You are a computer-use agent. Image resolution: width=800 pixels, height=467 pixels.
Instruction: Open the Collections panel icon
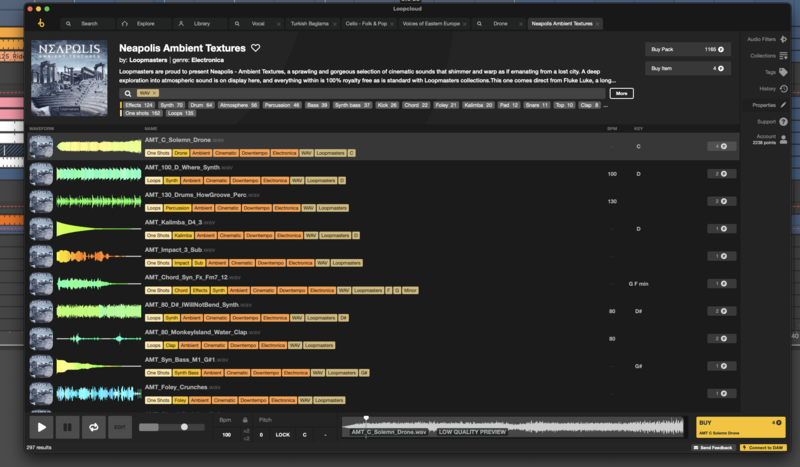(x=783, y=56)
